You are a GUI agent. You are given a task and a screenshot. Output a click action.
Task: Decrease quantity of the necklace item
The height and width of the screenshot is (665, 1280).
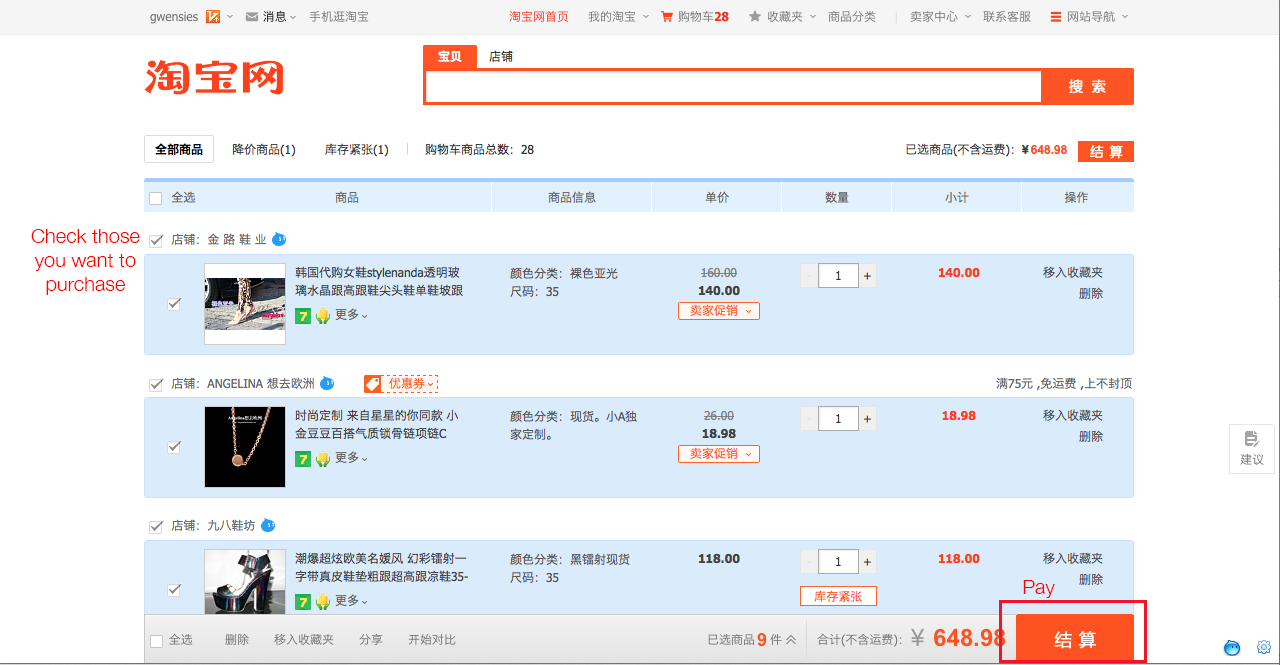pyautogui.click(x=809, y=419)
